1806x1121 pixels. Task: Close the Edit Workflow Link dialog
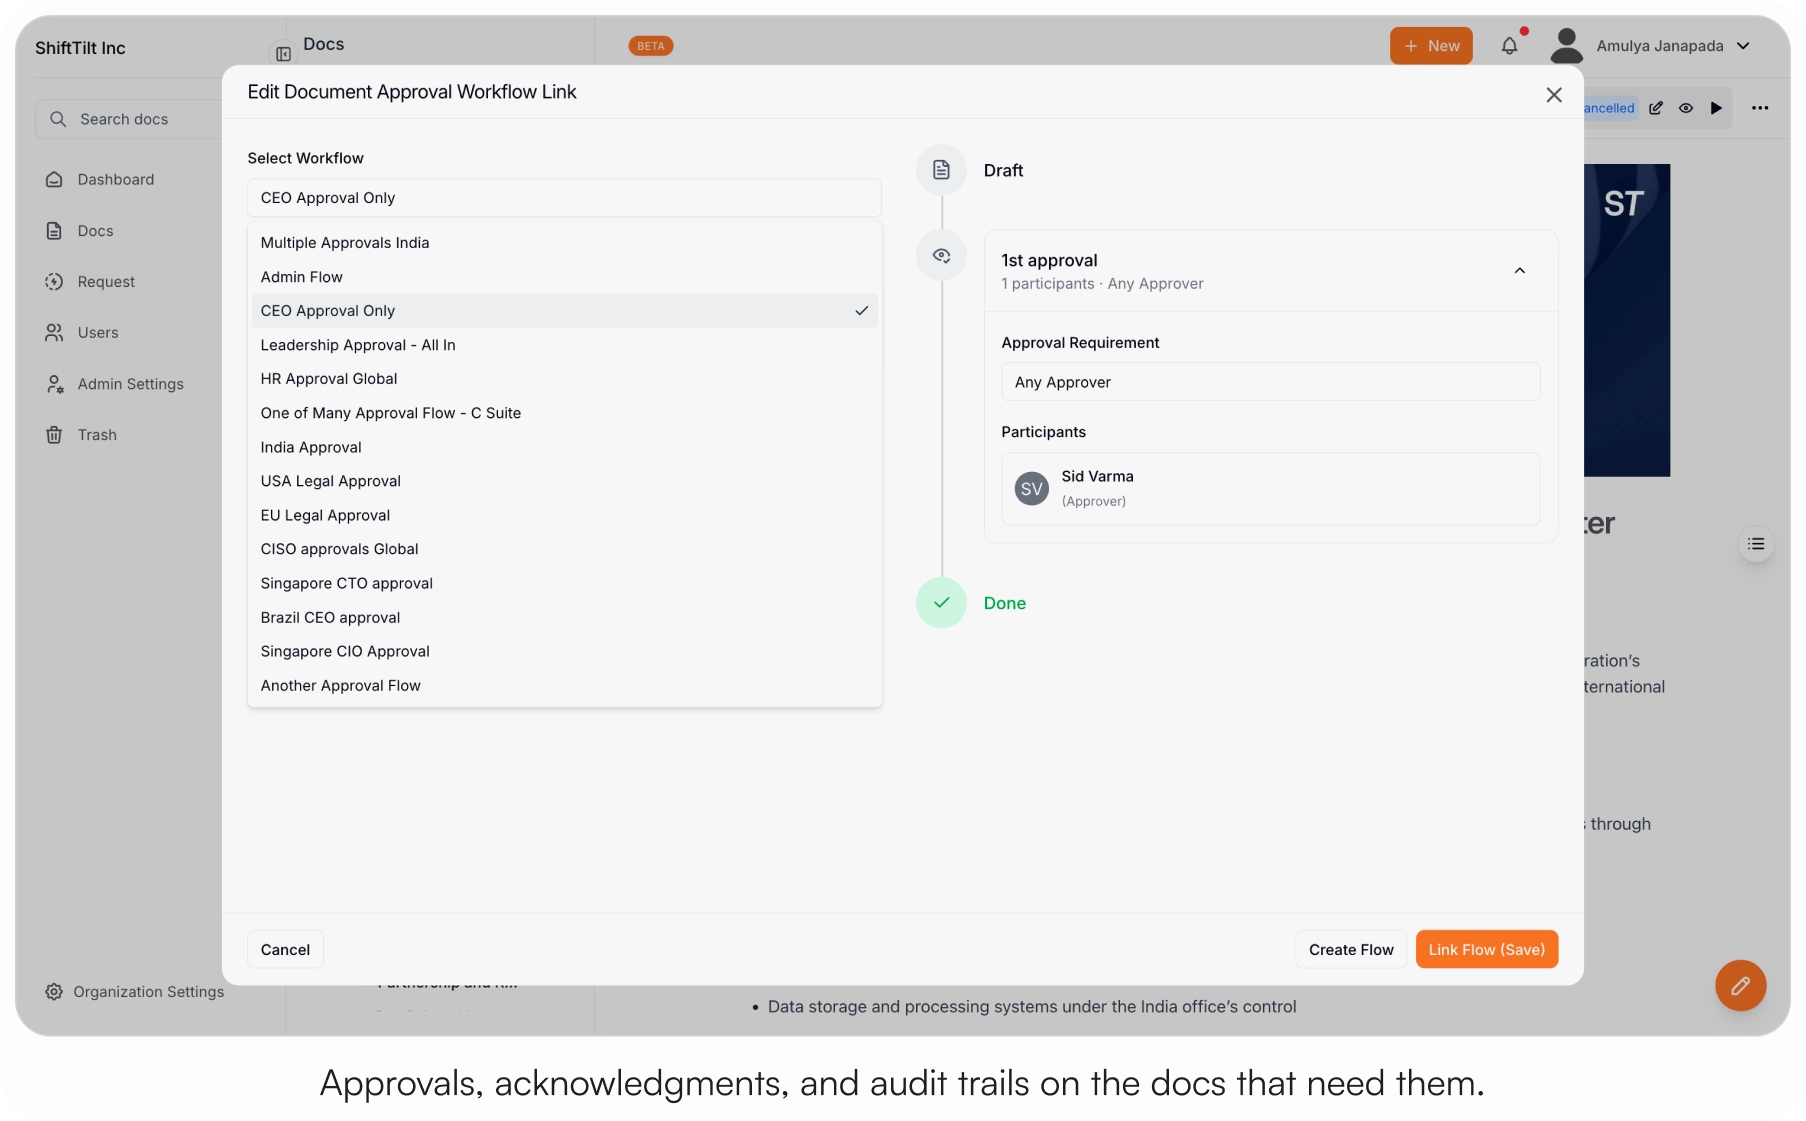coord(1554,94)
